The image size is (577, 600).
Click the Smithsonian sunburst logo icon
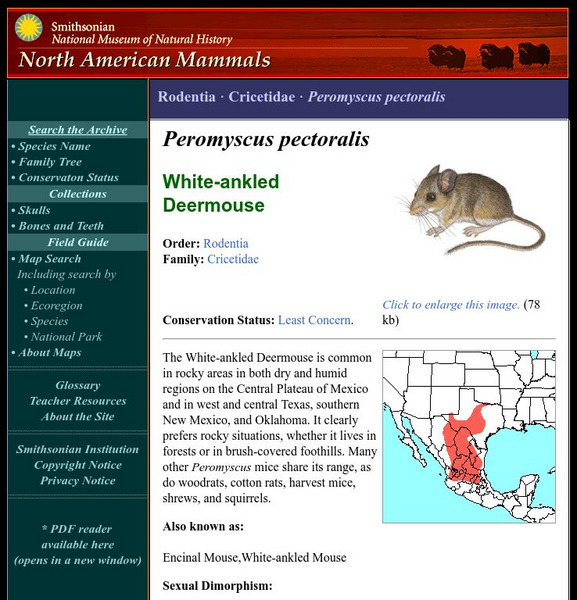[x=29, y=28]
